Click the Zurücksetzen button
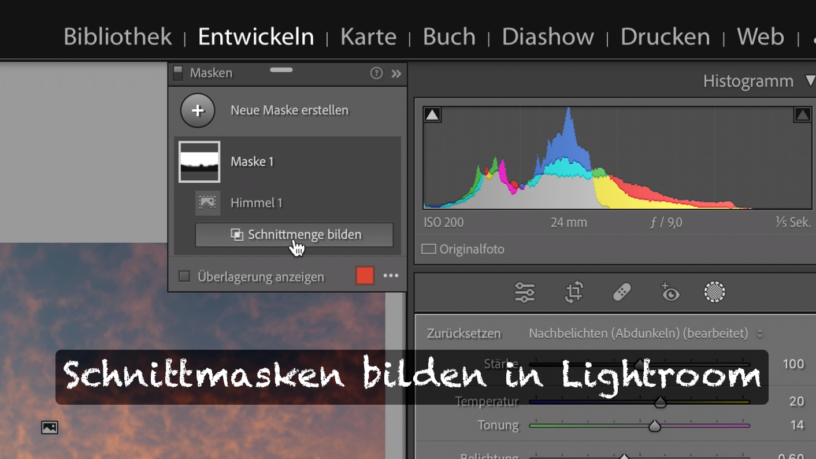This screenshot has height=459, width=816. click(x=464, y=334)
